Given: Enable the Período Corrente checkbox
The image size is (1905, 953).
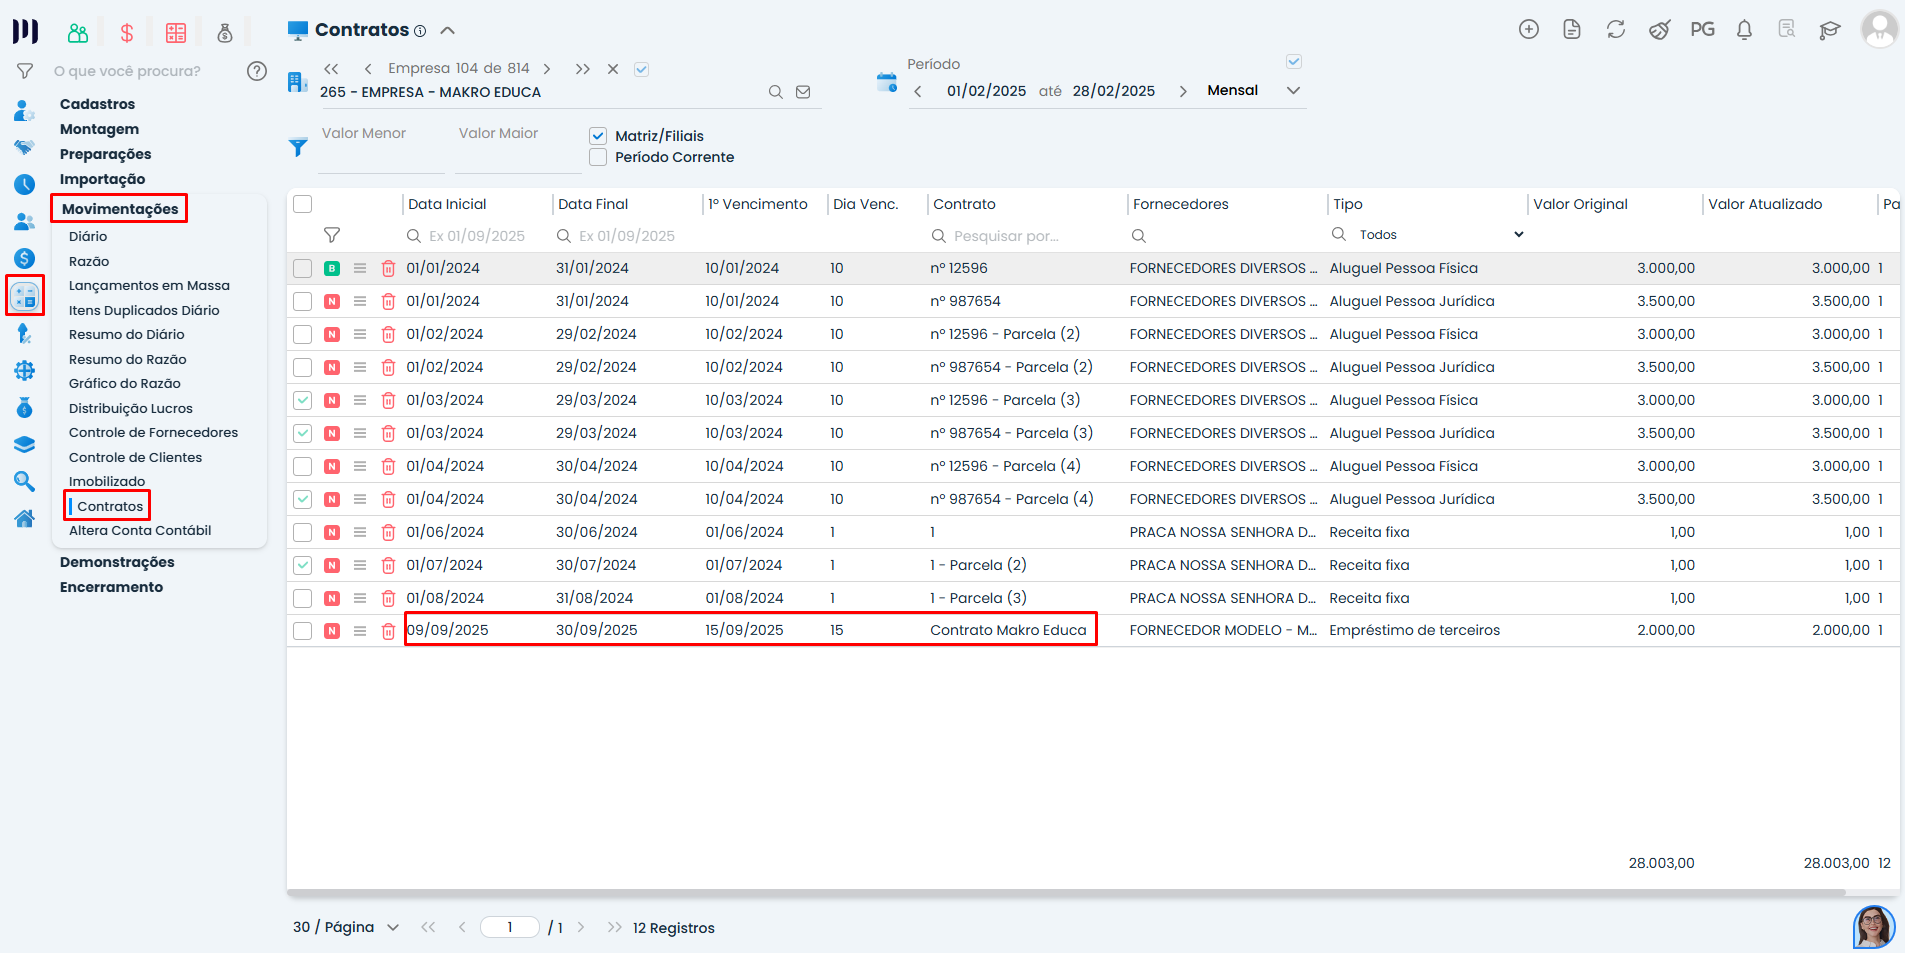Looking at the screenshot, I should click(x=598, y=157).
